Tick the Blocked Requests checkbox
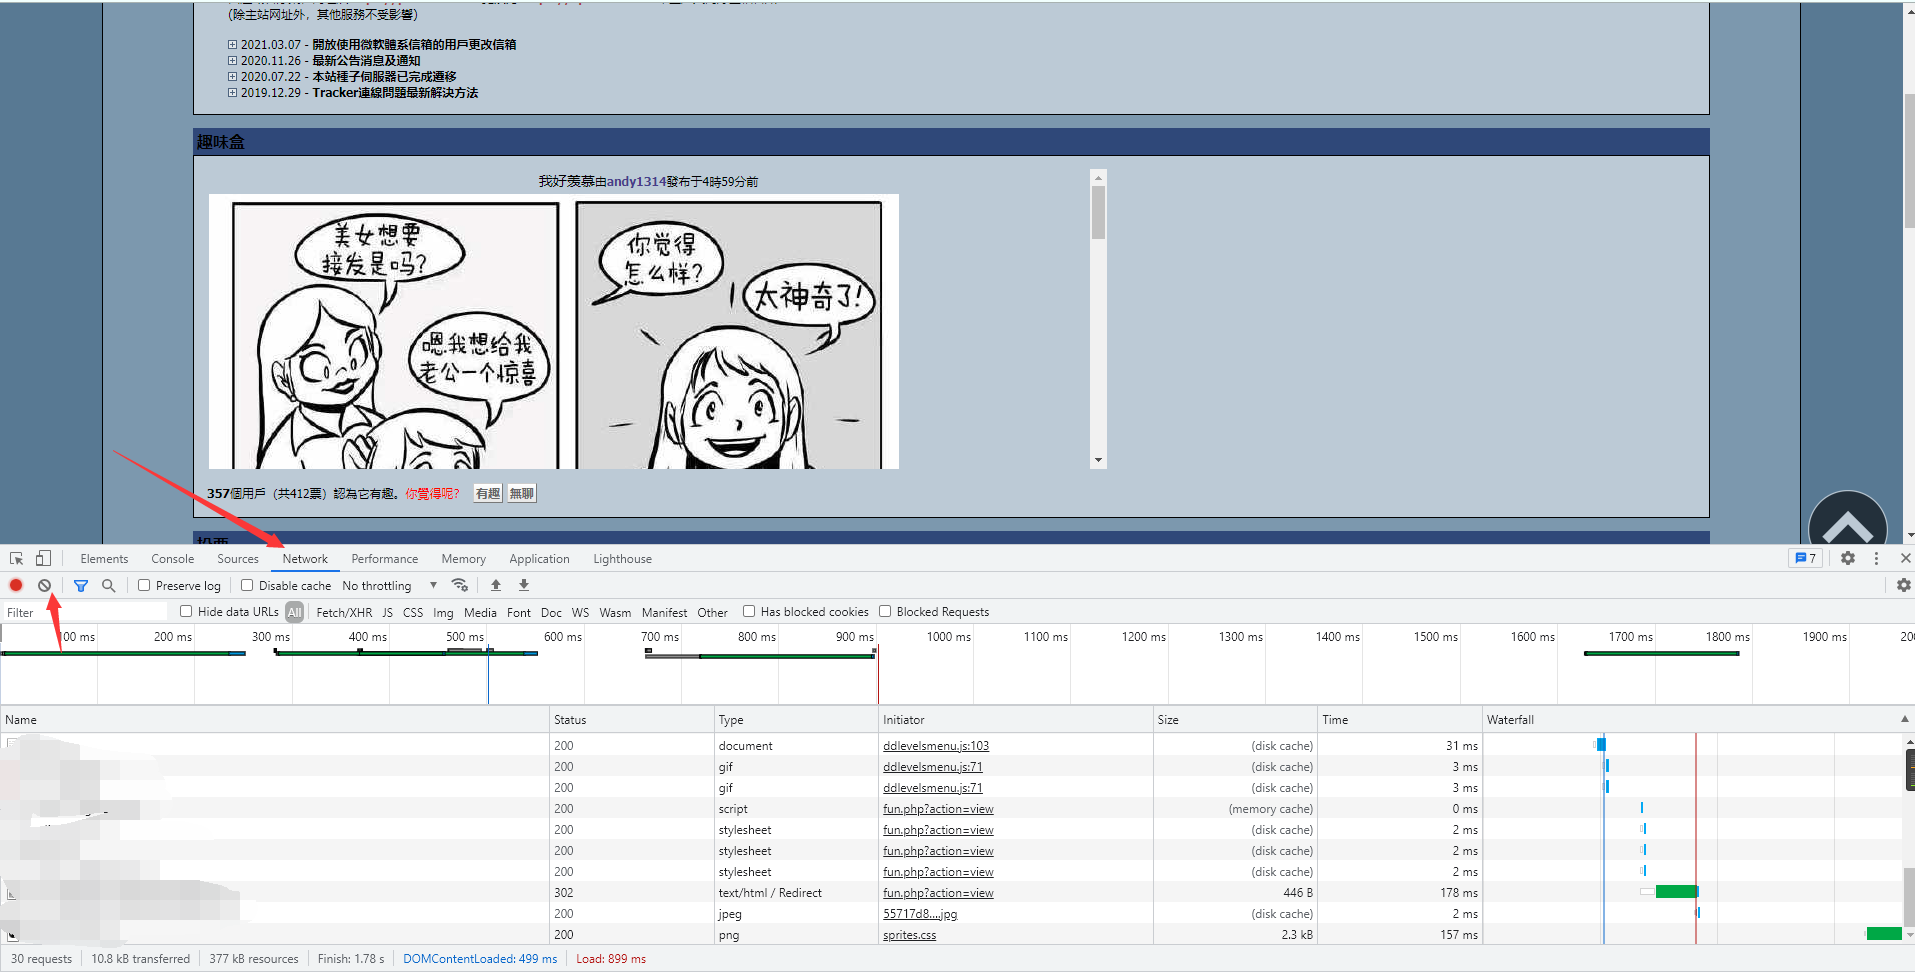The image size is (1915, 972). pos(885,611)
